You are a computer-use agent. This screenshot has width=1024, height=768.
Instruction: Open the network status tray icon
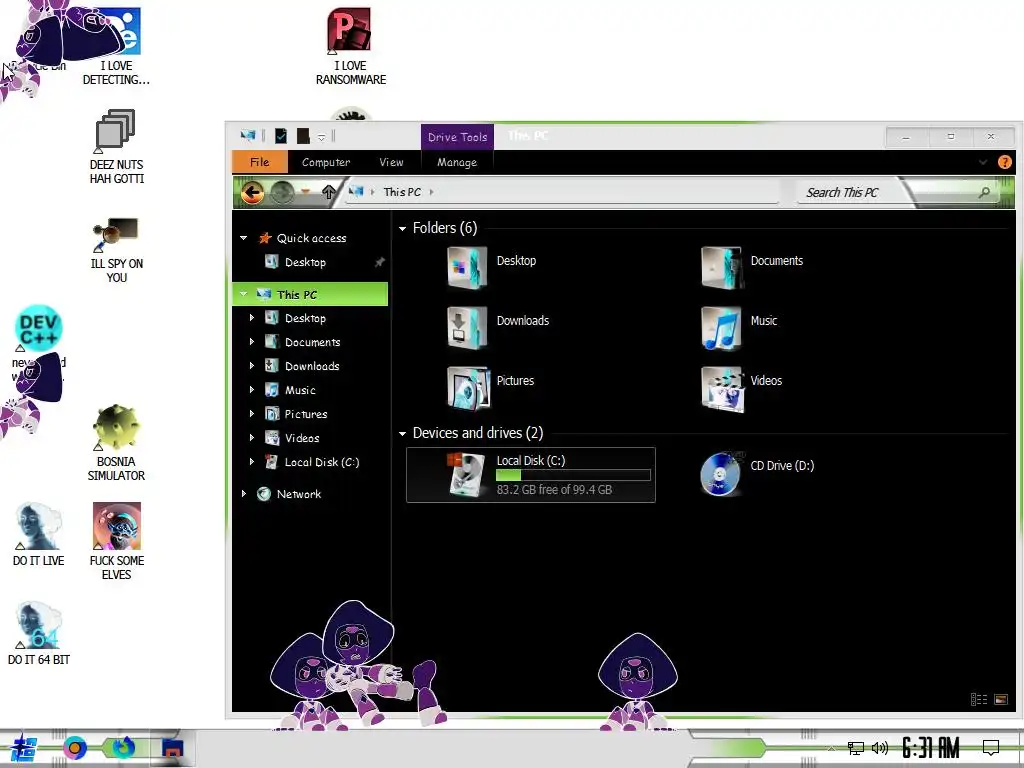click(856, 748)
